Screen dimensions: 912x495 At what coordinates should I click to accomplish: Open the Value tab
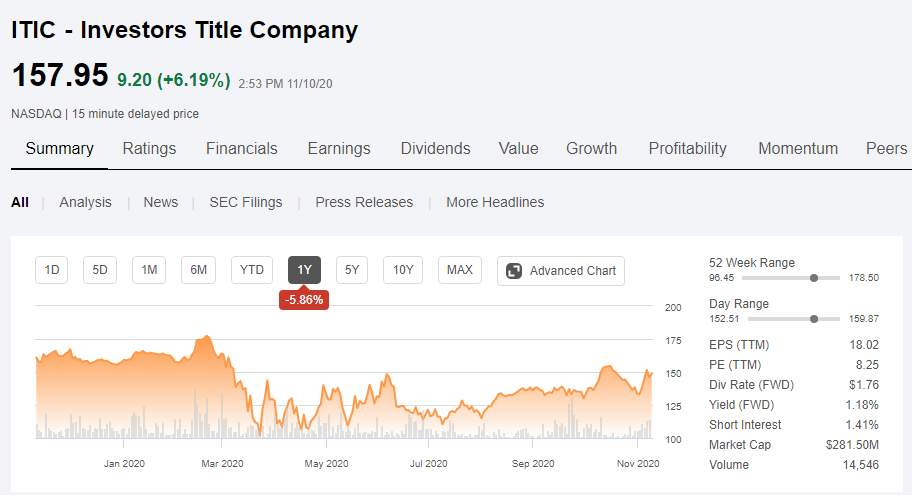coord(518,149)
